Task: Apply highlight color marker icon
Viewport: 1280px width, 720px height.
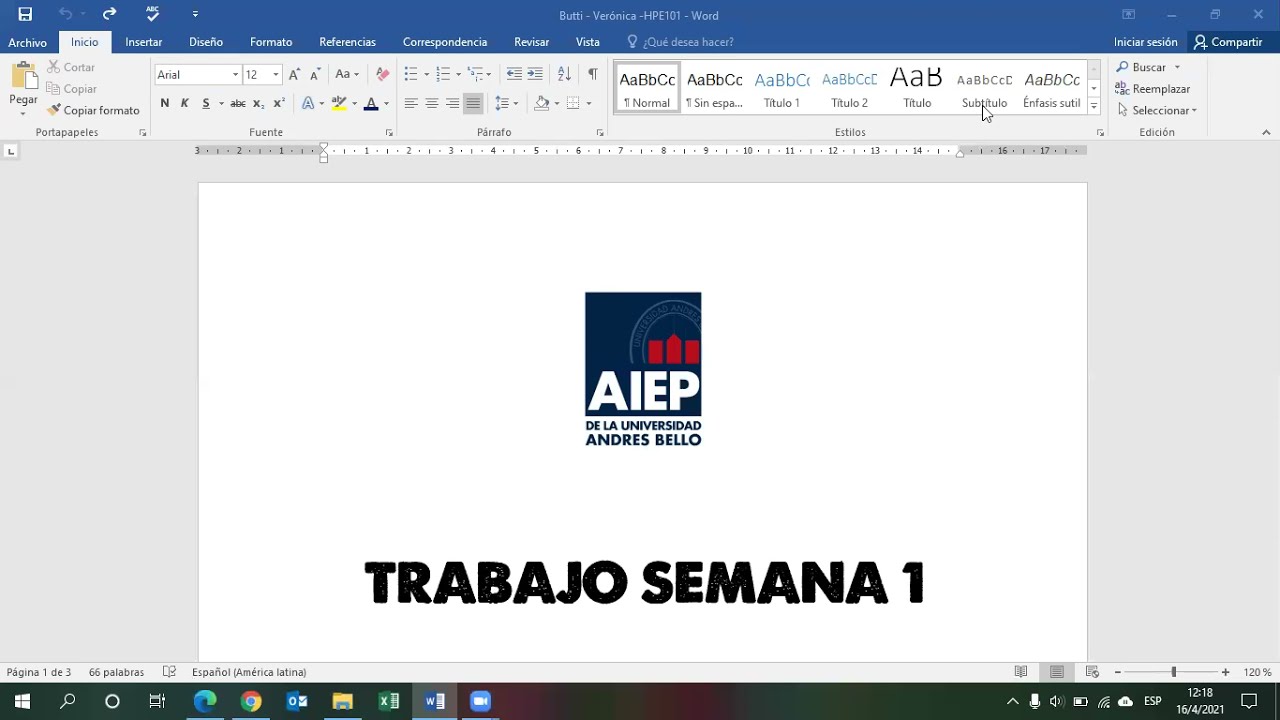Action: pyautogui.click(x=339, y=103)
